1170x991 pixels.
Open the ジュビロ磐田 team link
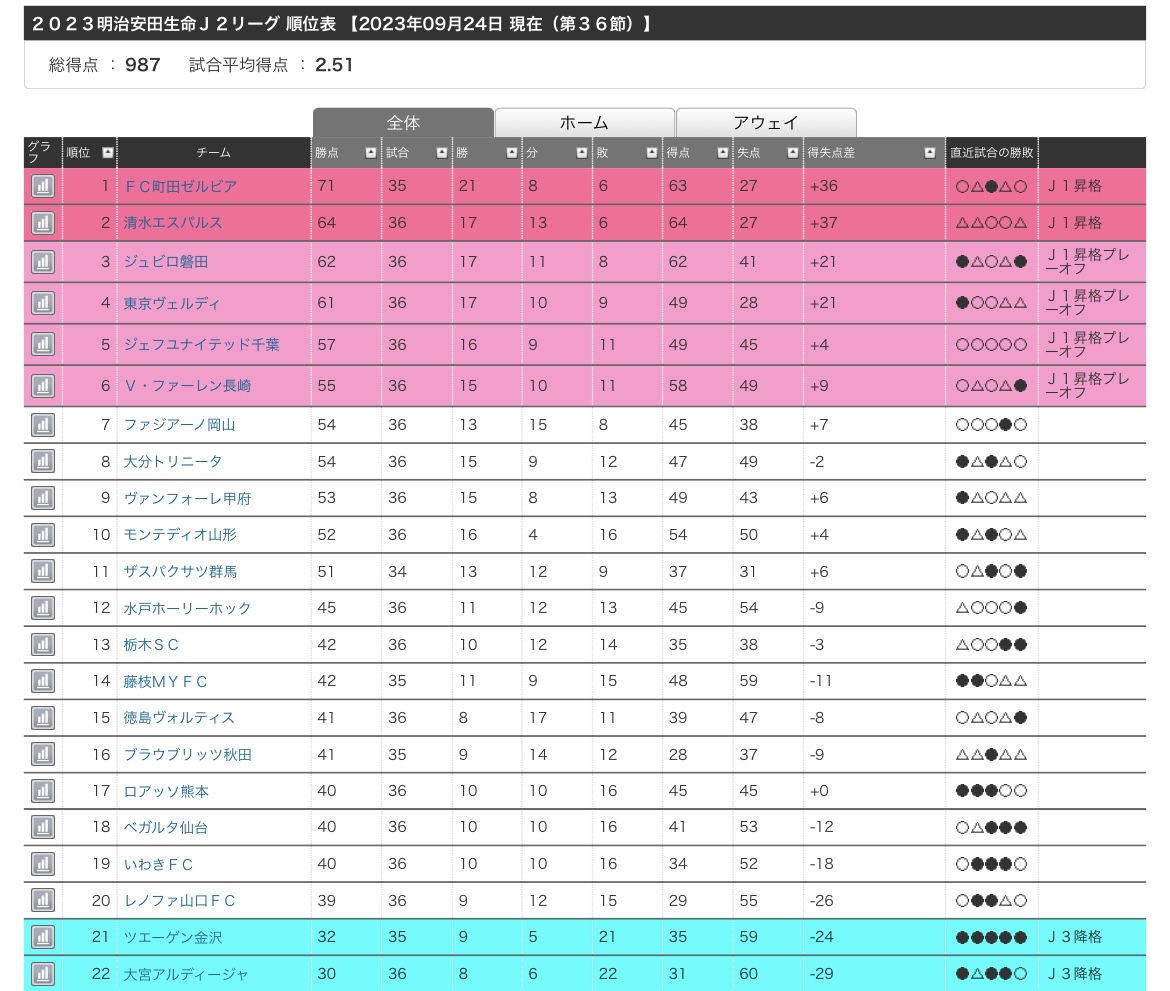pyautogui.click(x=166, y=262)
